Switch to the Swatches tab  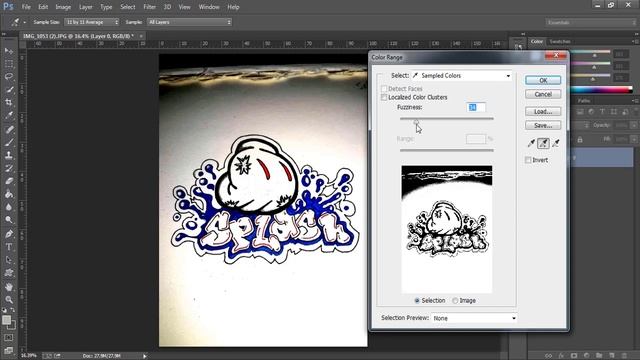coord(560,42)
